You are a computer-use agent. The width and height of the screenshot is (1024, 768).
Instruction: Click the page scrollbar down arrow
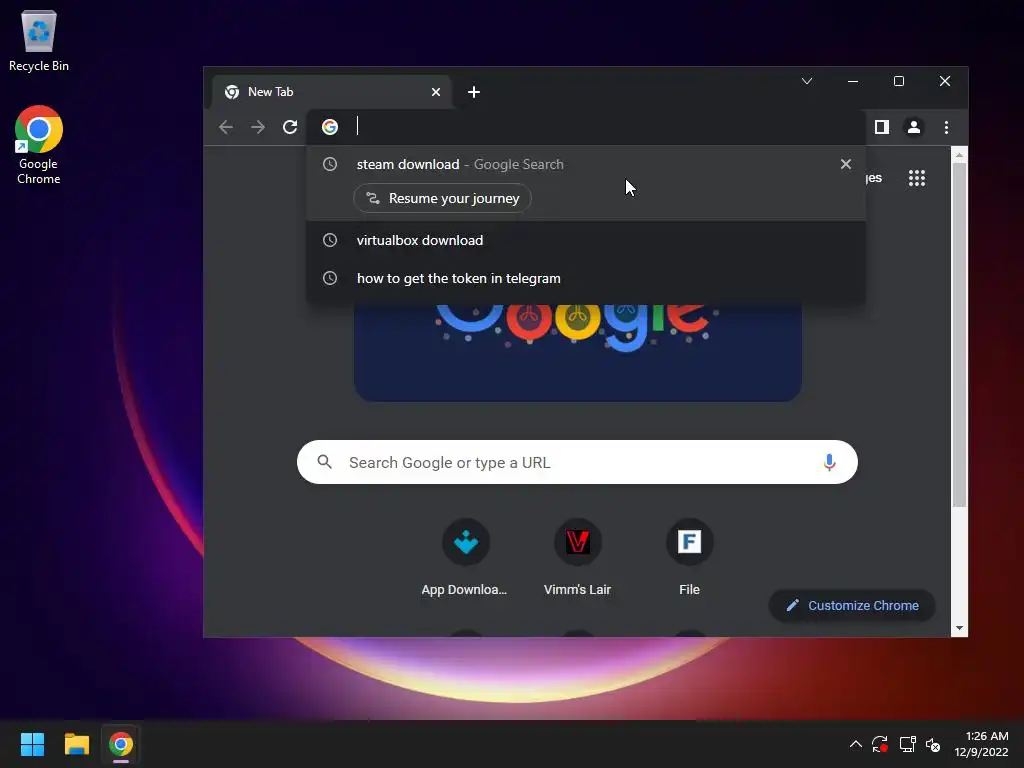click(x=959, y=628)
